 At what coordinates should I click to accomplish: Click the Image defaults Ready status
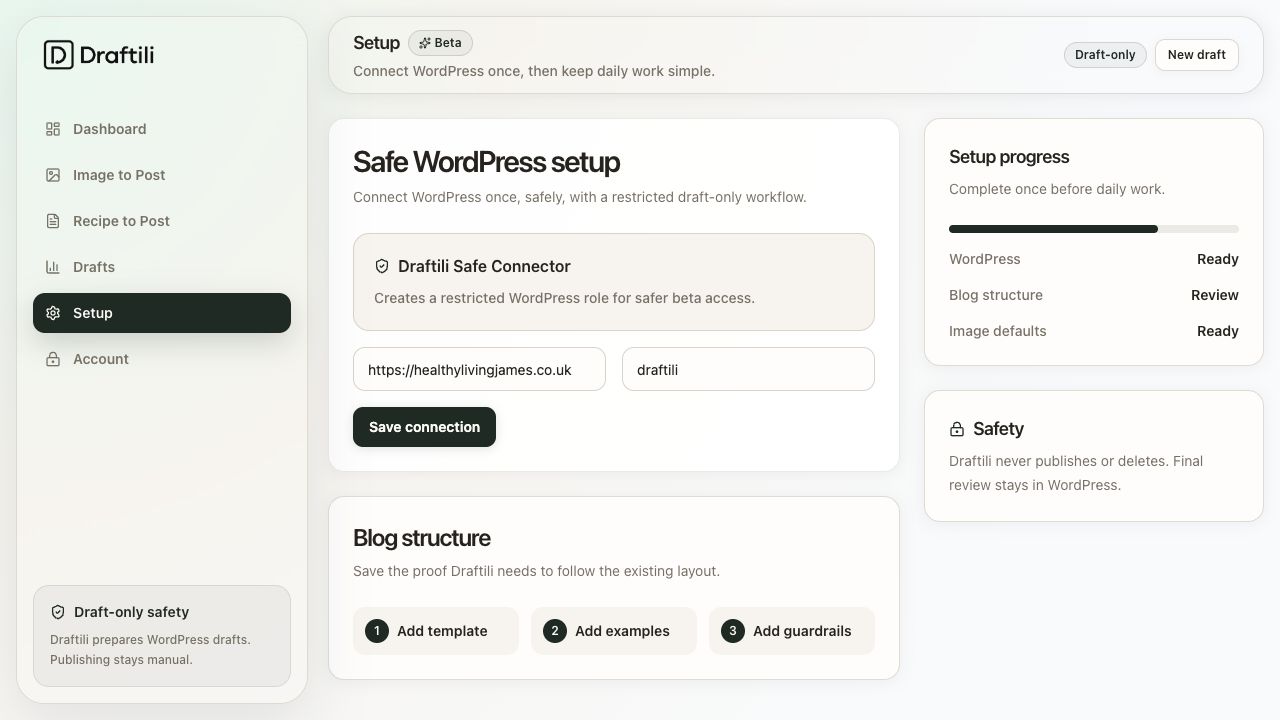(1218, 331)
